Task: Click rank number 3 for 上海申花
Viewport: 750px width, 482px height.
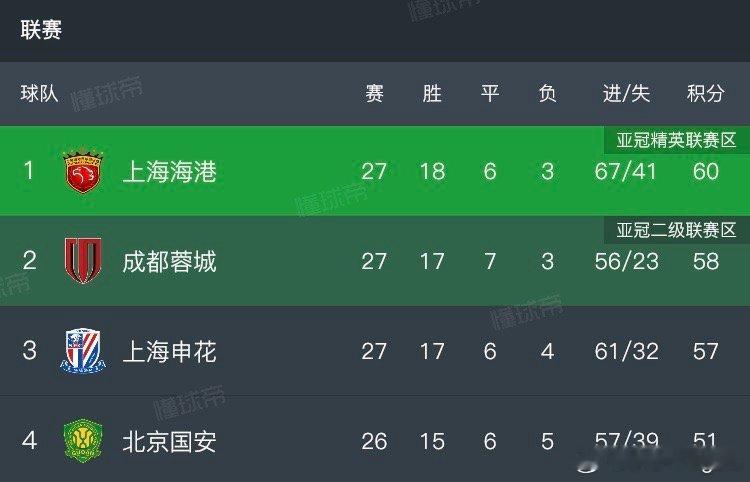Action: click(x=29, y=351)
